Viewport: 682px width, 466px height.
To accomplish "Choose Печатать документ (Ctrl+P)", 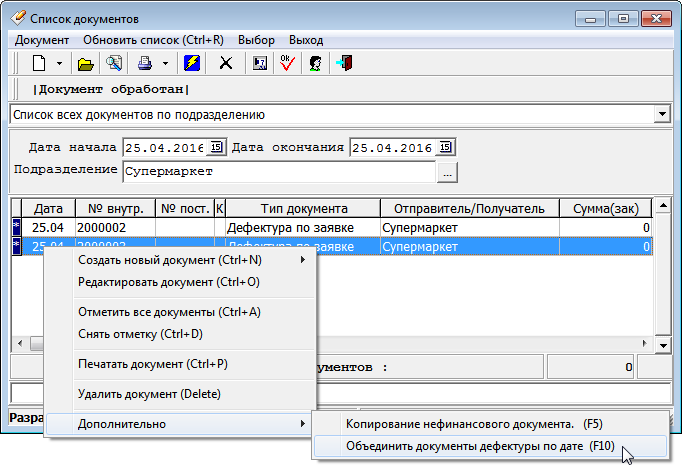I will (181, 364).
